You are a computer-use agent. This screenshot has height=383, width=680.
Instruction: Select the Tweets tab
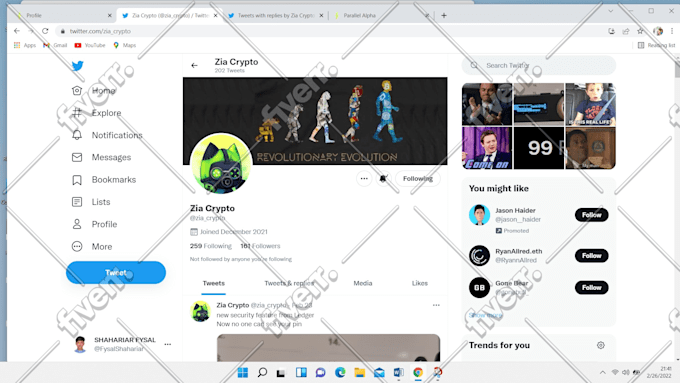point(214,283)
